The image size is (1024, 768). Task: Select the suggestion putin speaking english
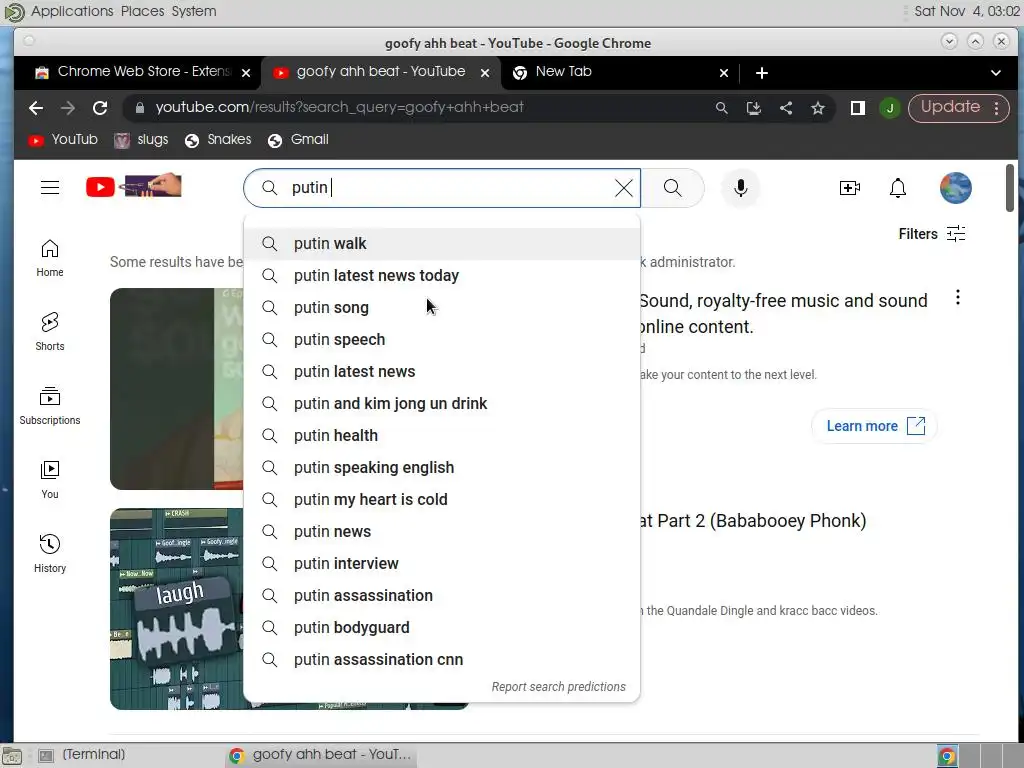point(441,468)
